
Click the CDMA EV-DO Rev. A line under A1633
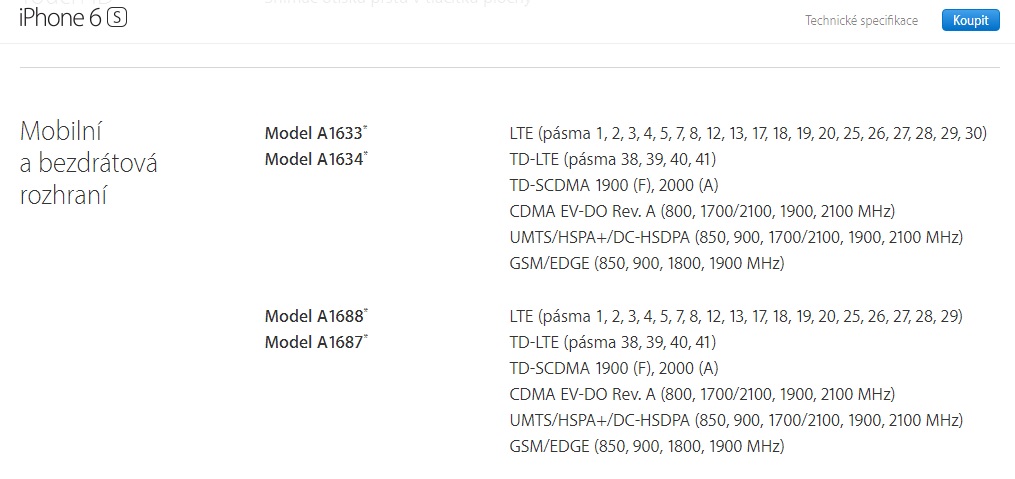(x=701, y=211)
